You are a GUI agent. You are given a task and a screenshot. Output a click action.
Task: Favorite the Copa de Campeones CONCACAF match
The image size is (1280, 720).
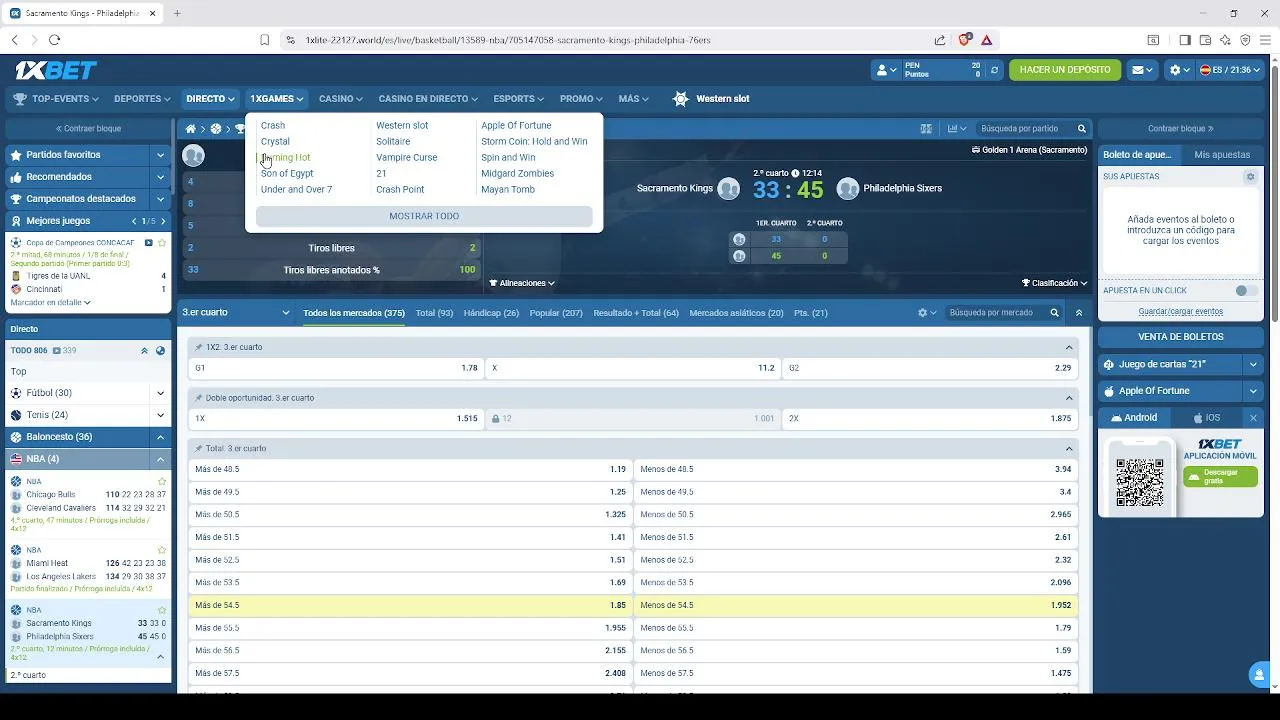pyautogui.click(x=162, y=242)
